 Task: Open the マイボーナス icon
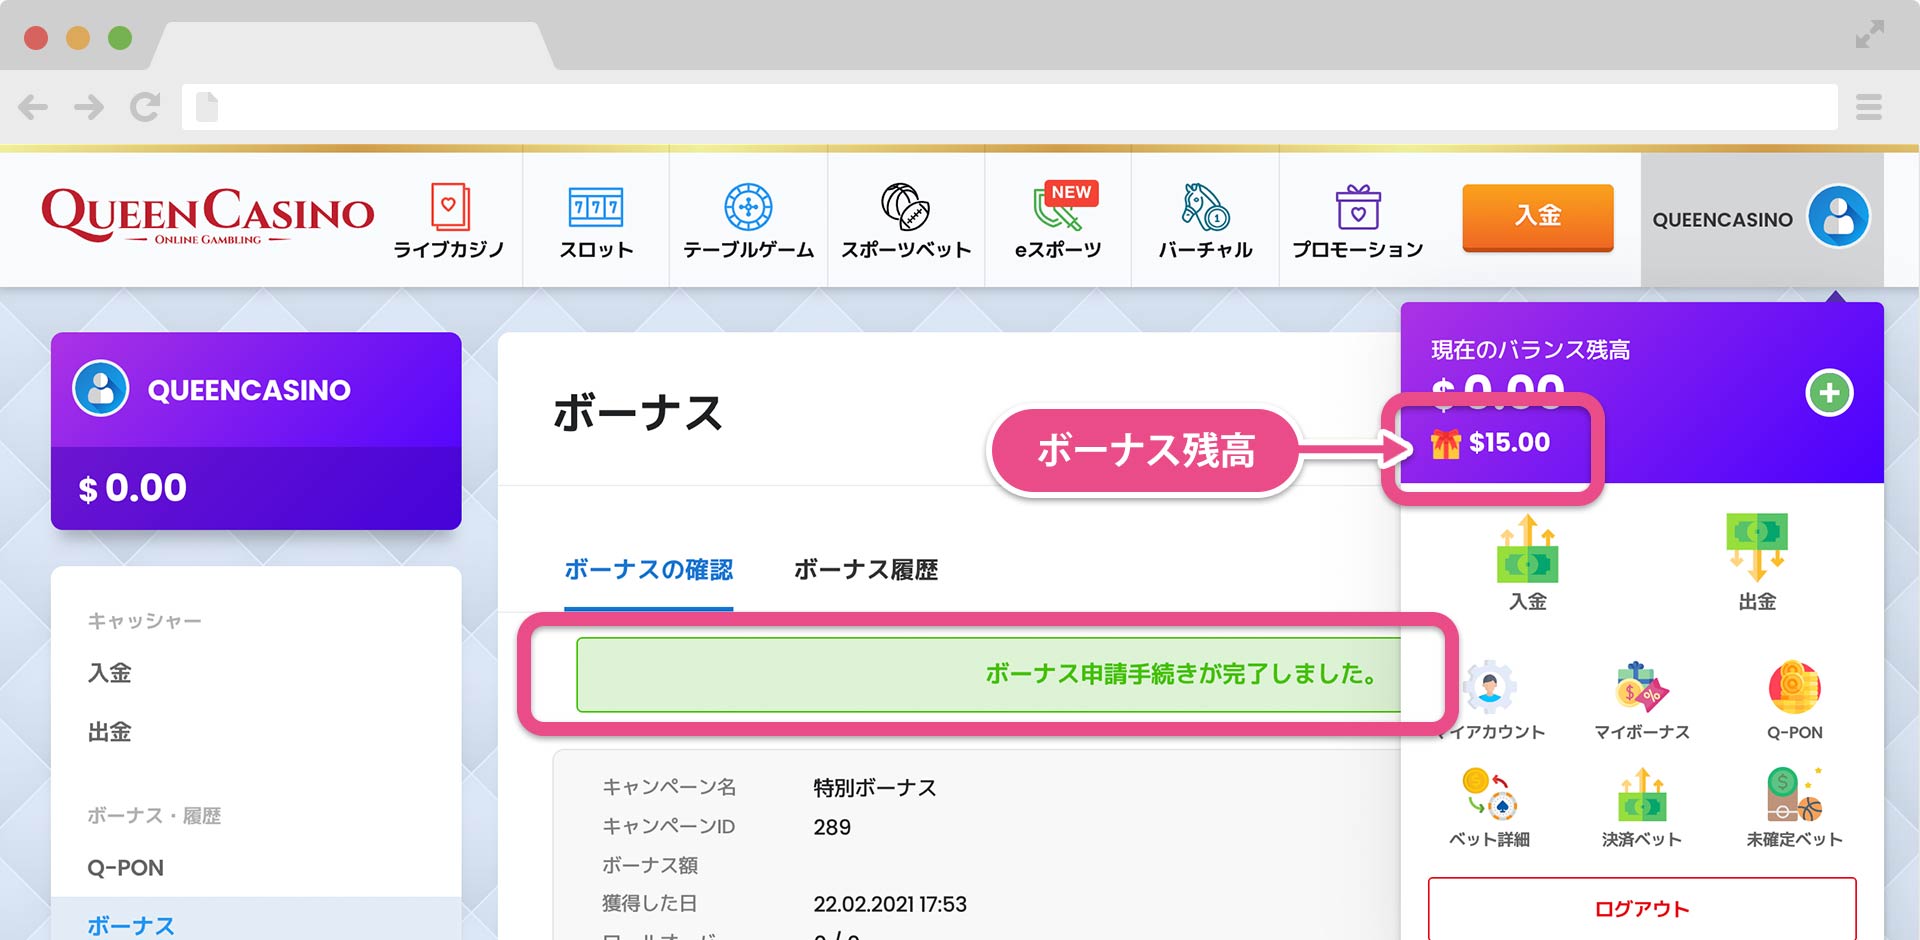click(1642, 687)
